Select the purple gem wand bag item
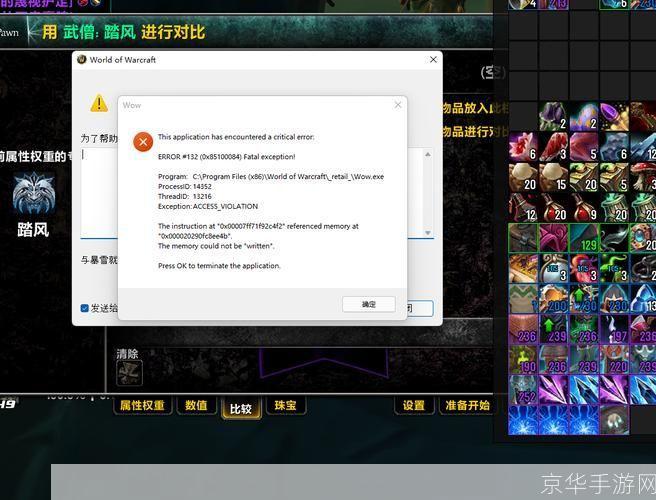This screenshot has height=500, width=656. coord(614,116)
